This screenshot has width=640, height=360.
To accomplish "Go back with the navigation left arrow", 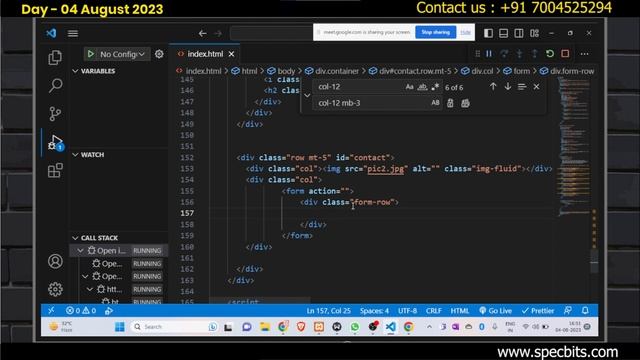I will pyautogui.click(x=202, y=33).
